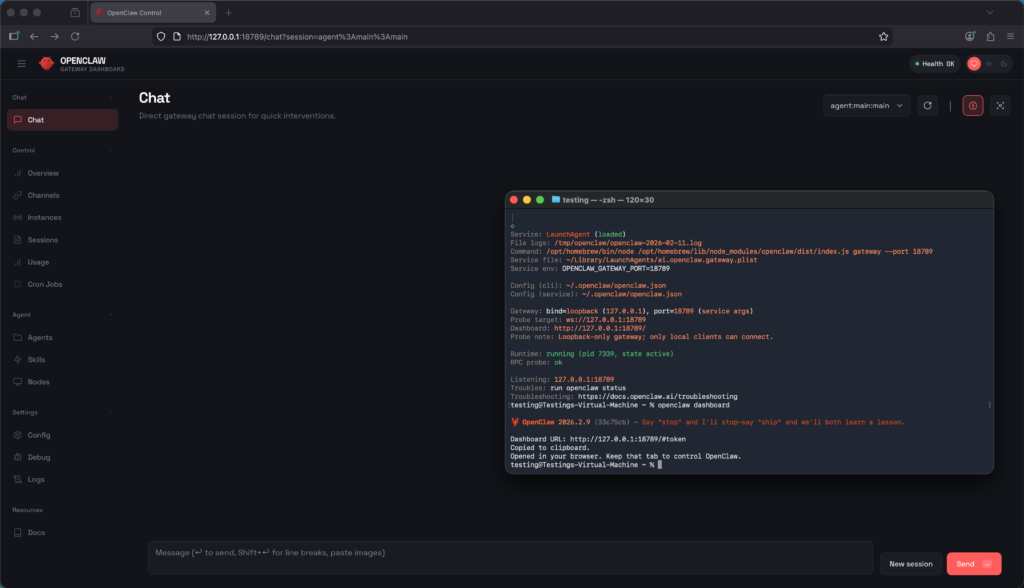Click the terminal command prompt line
This screenshot has height=588, width=1024.
click(586, 465)
